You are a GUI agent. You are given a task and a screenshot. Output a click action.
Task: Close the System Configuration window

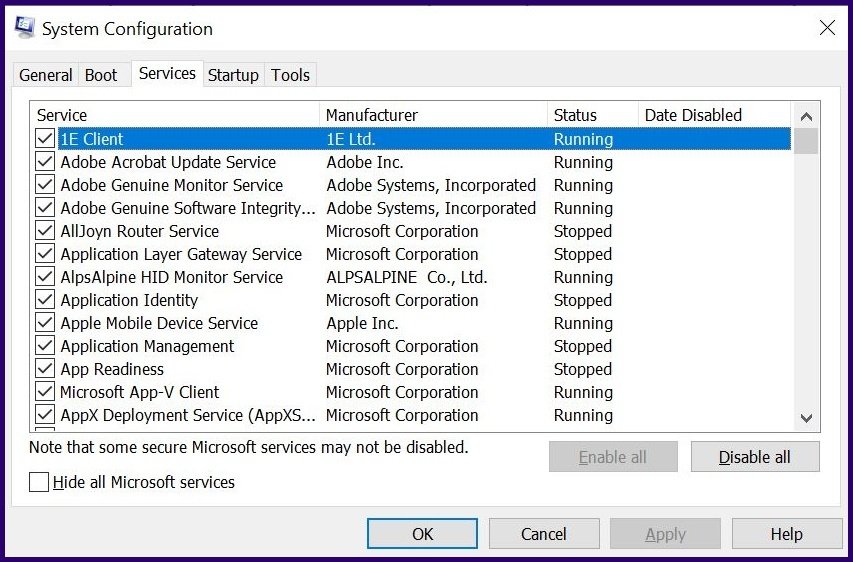[x=827, y=28]
